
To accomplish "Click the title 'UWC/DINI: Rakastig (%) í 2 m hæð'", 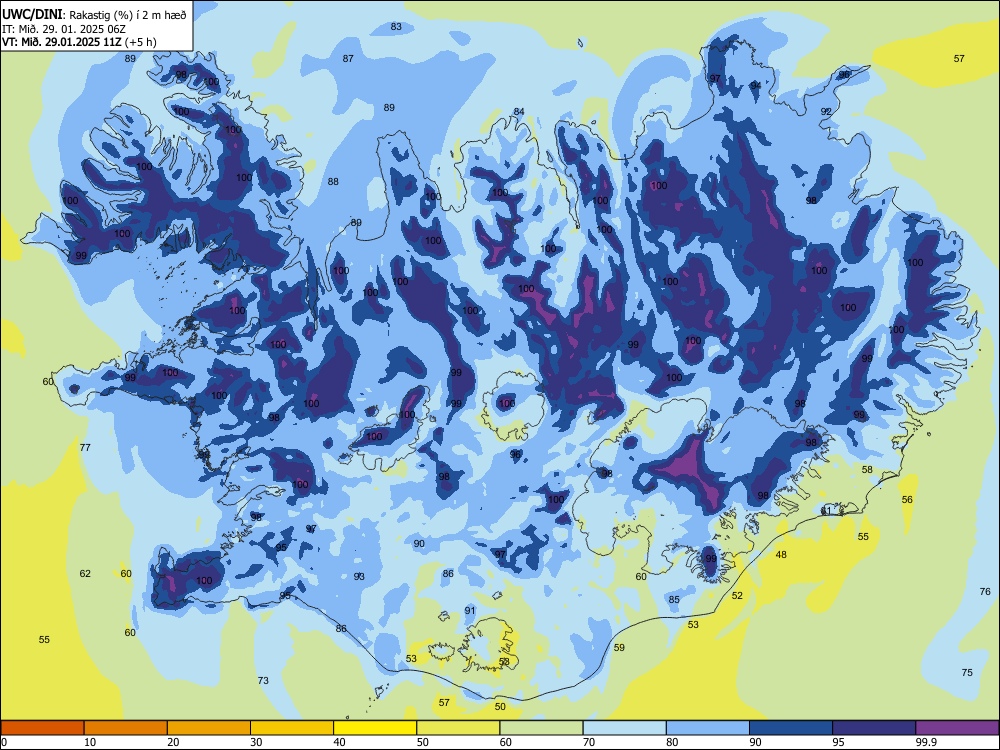I will [x=94, y=15].
